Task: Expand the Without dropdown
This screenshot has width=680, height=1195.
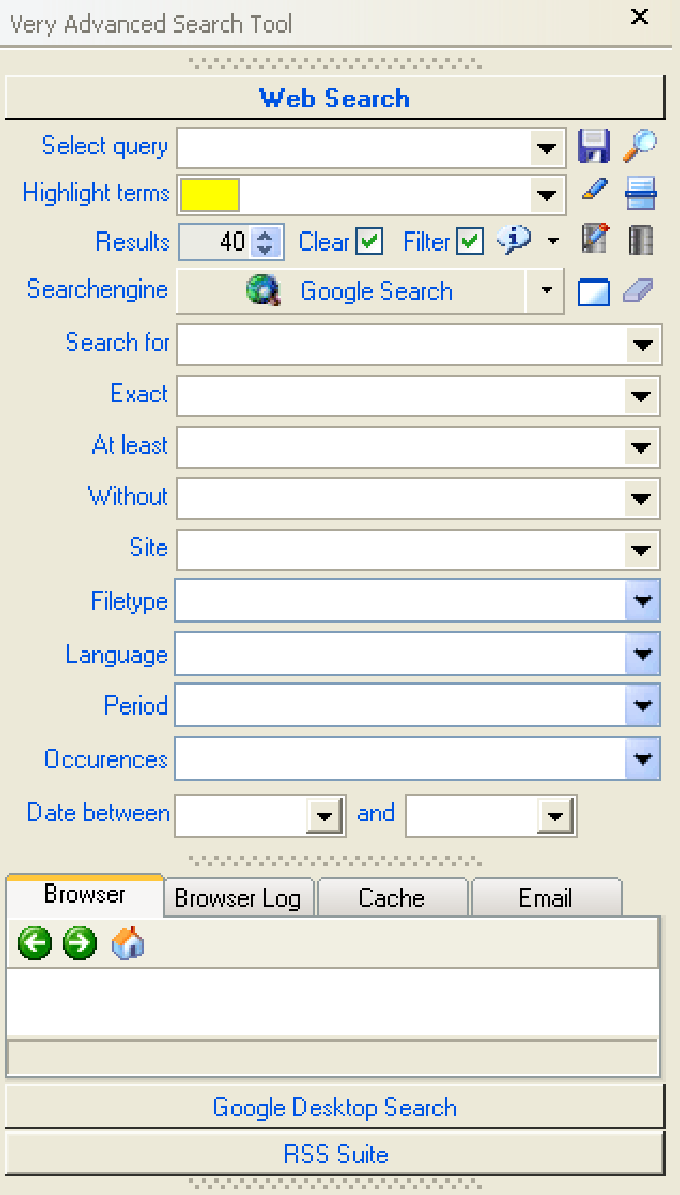Action: (x=641, y=498)
